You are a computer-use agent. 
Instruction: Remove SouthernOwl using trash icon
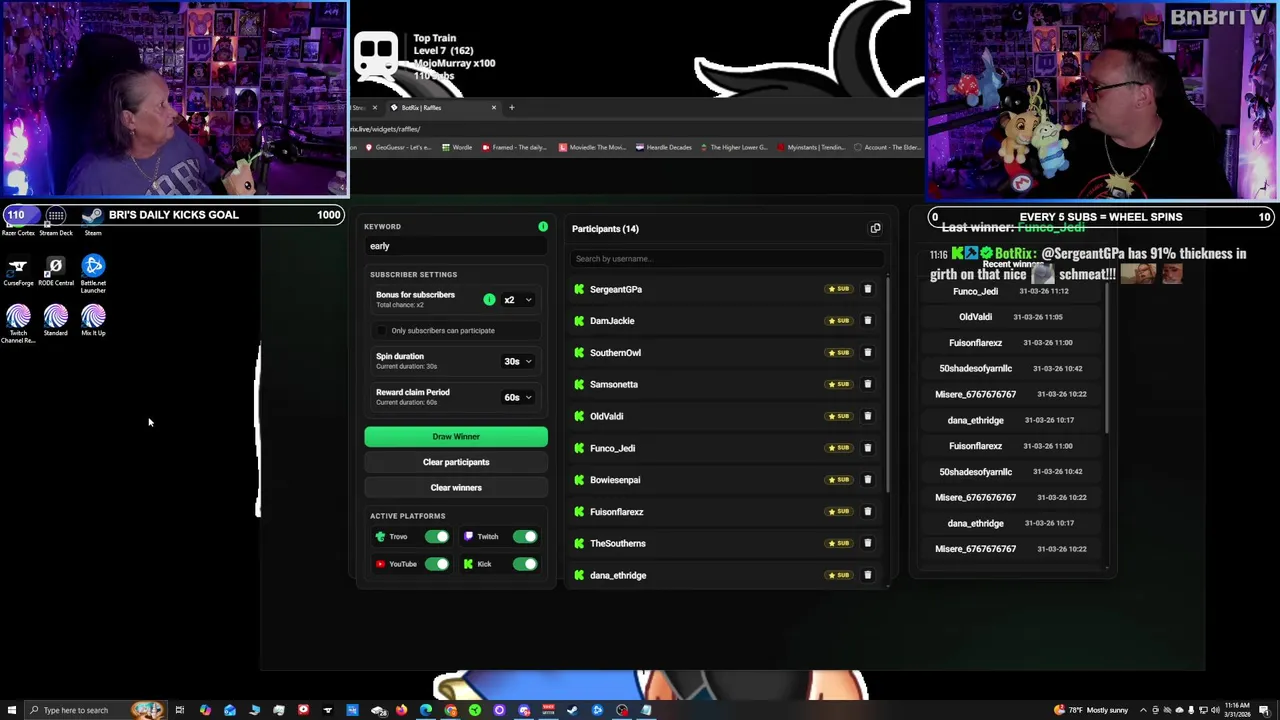pos(867,352)
